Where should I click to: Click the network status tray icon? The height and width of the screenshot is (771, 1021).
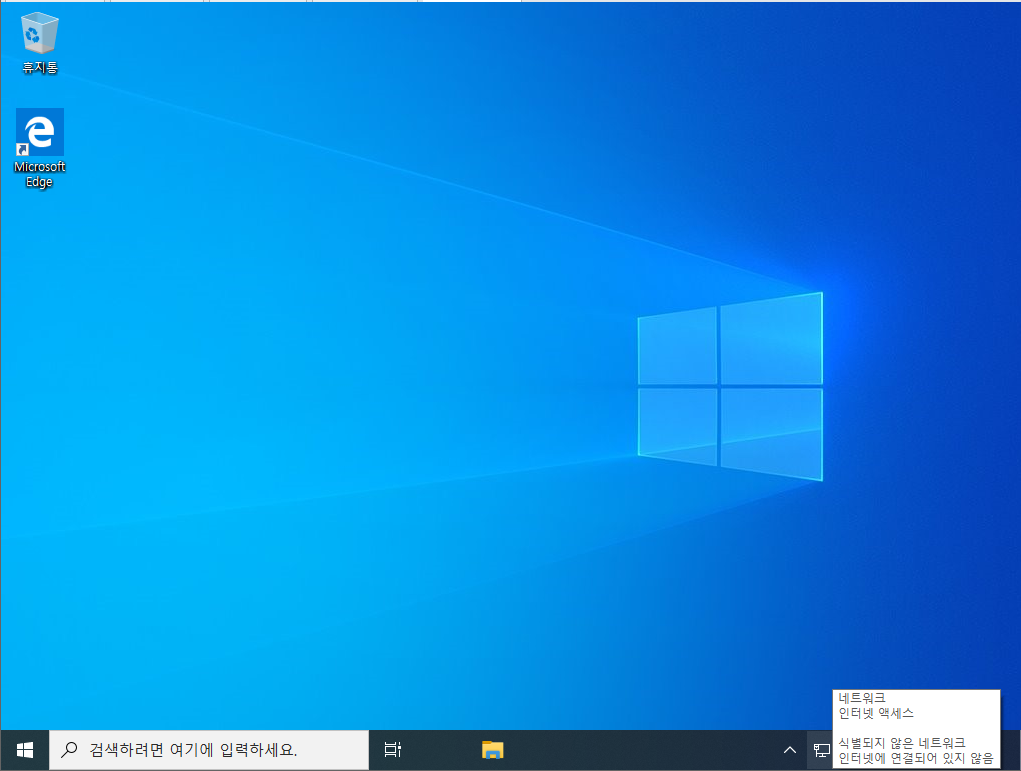(x=822, y=751)
